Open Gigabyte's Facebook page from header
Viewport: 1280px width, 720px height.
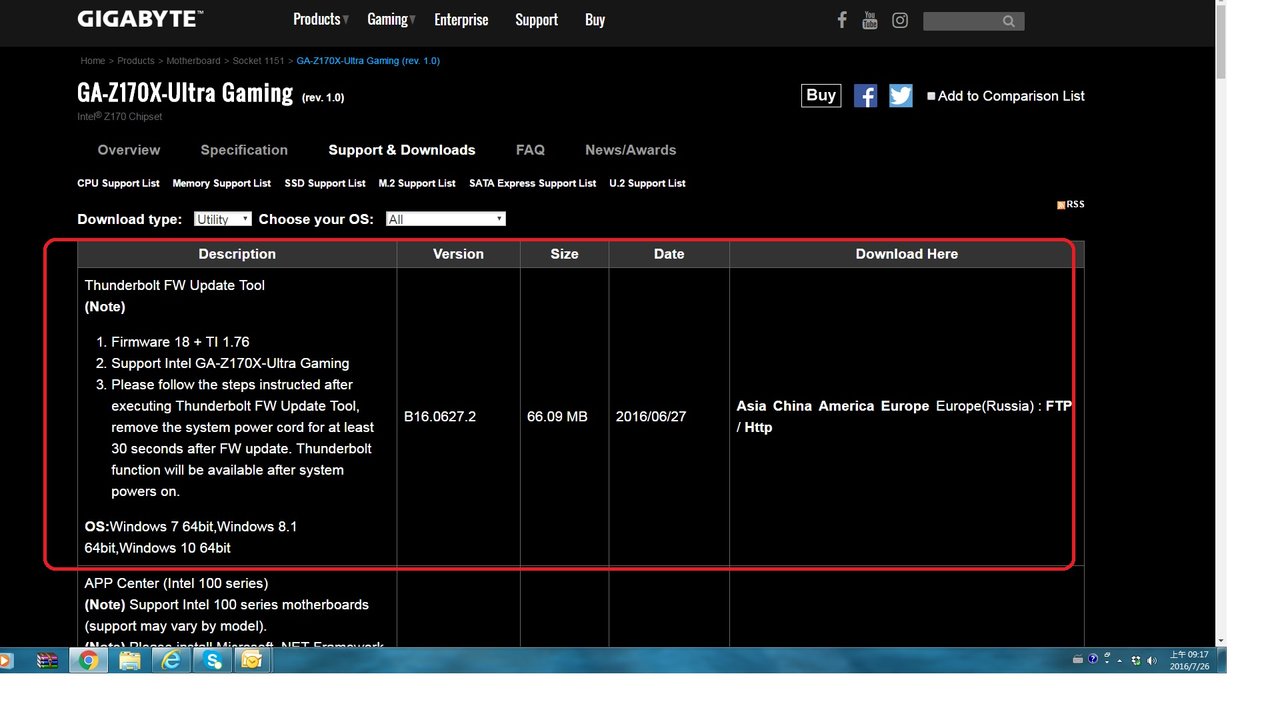841,20
